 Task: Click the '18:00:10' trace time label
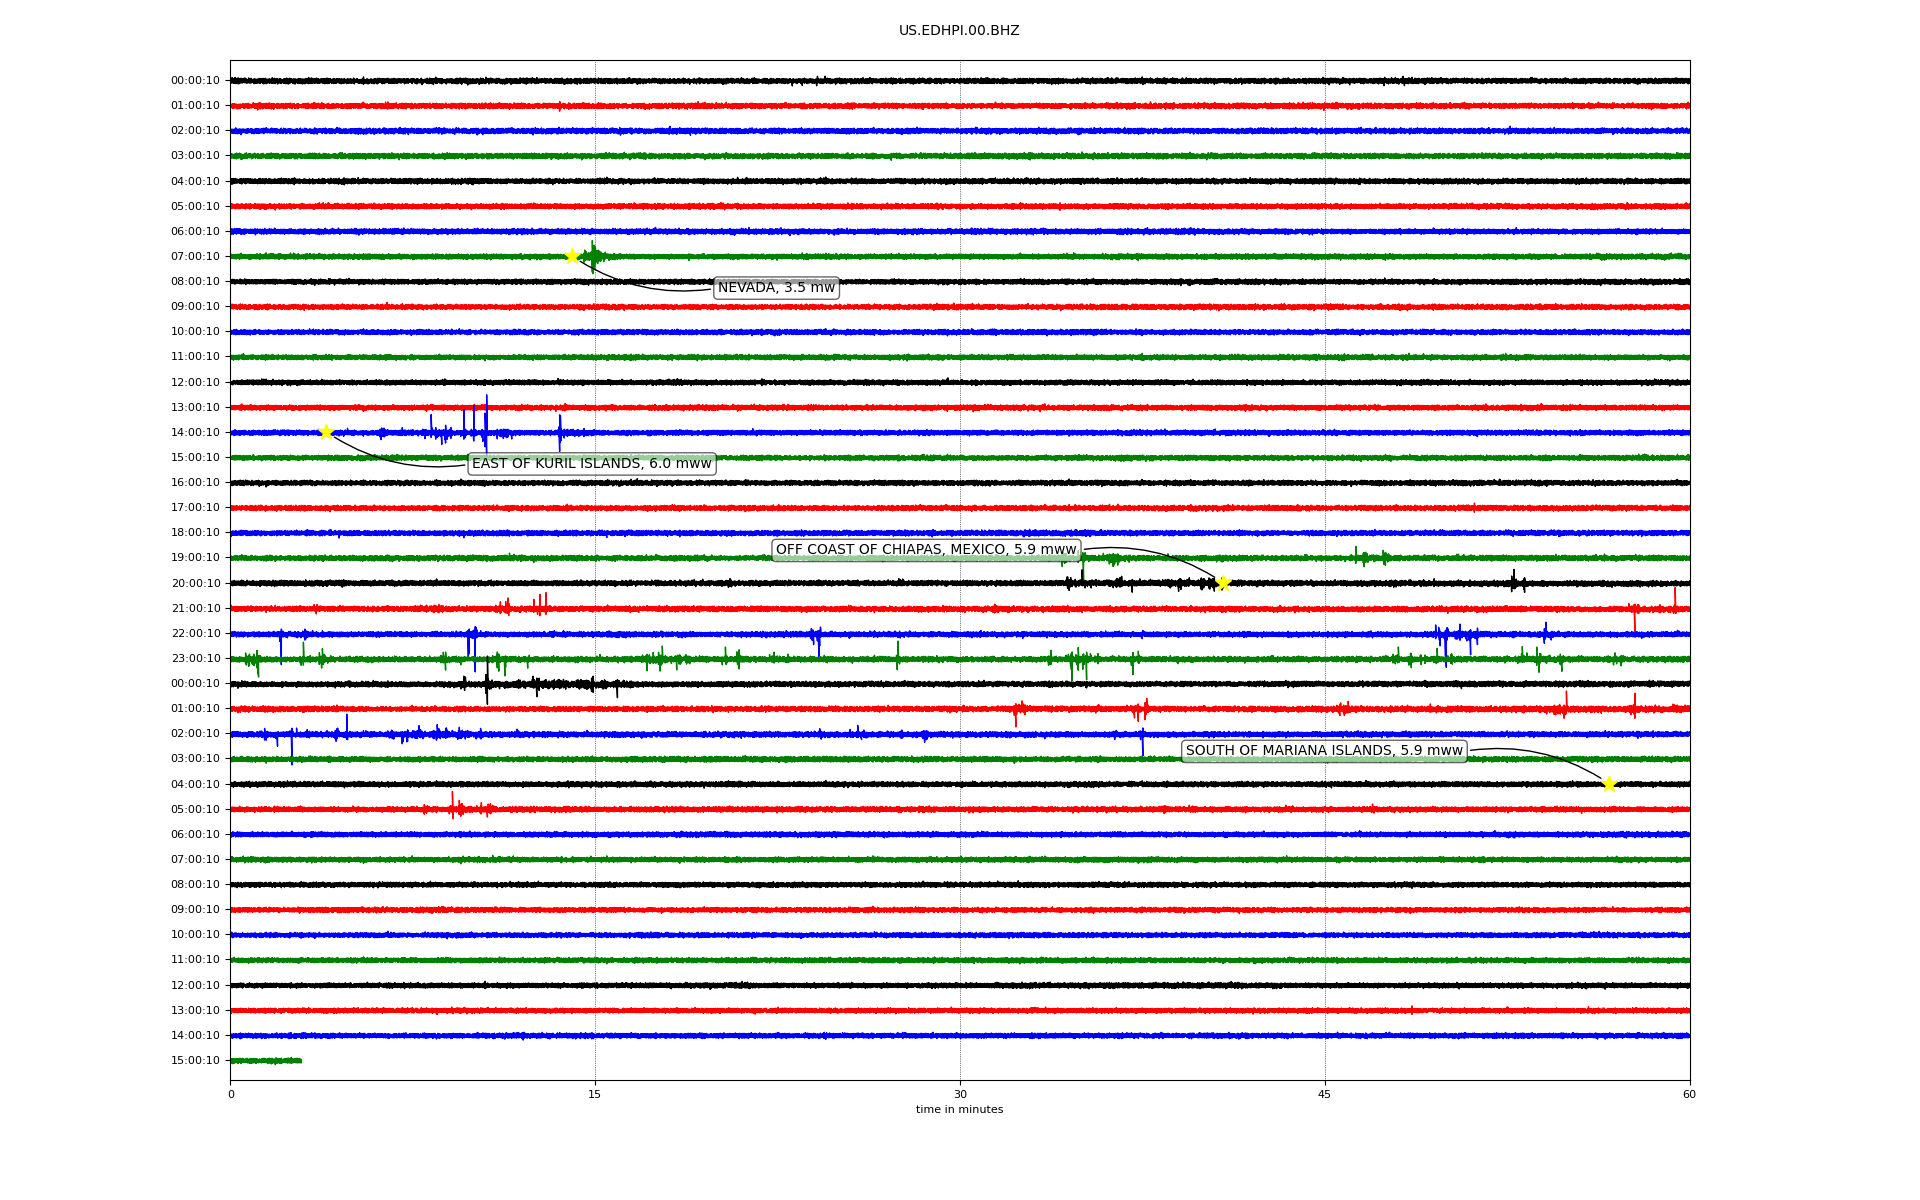[195, 533]
